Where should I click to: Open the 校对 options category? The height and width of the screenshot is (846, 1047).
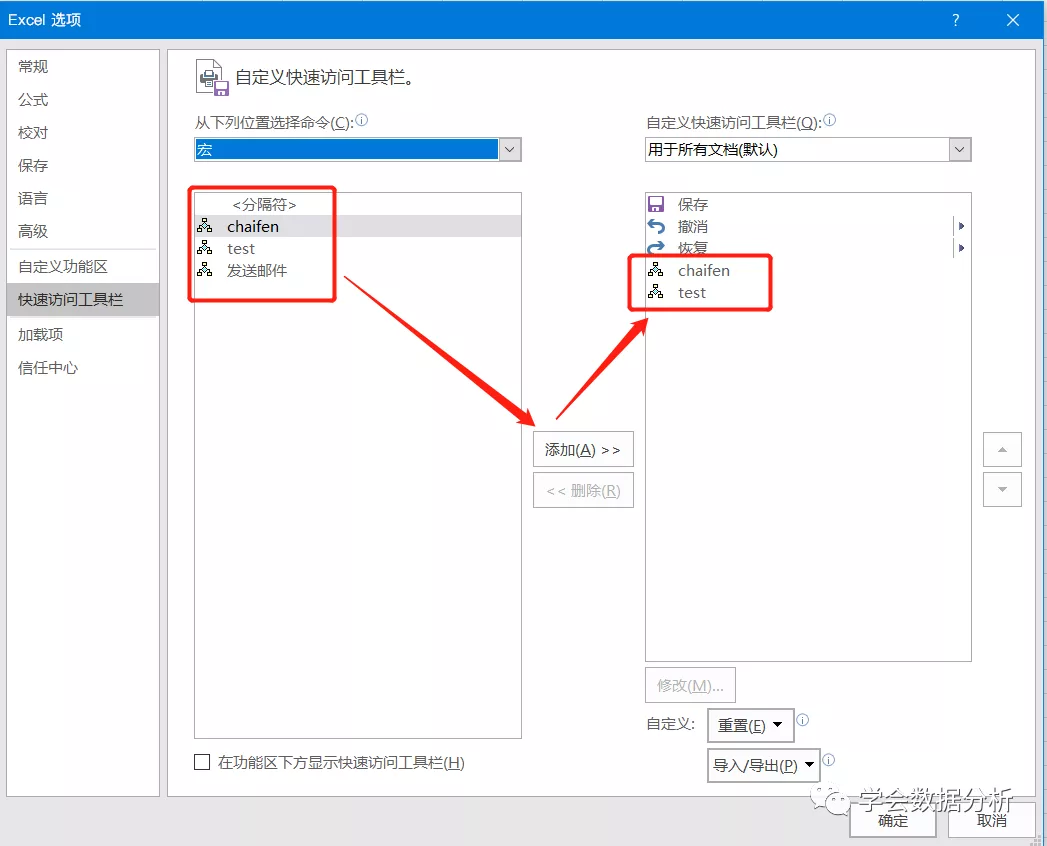pyautogui.click(x=83, y=132)
